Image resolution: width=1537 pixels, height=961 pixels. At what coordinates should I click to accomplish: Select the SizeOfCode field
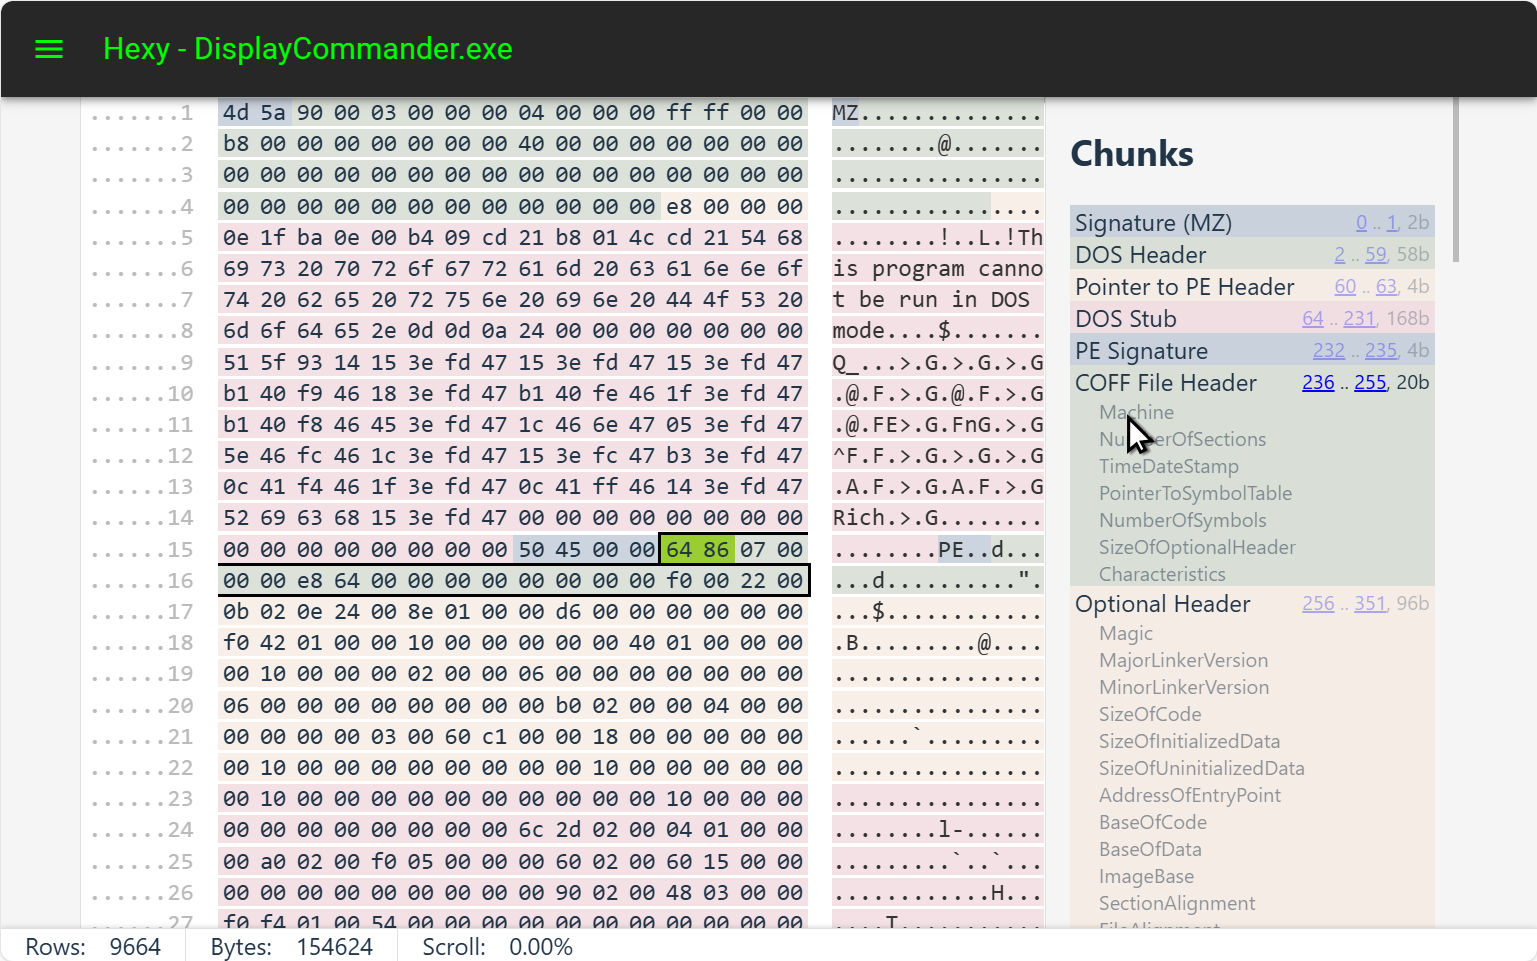point(1150,714)
